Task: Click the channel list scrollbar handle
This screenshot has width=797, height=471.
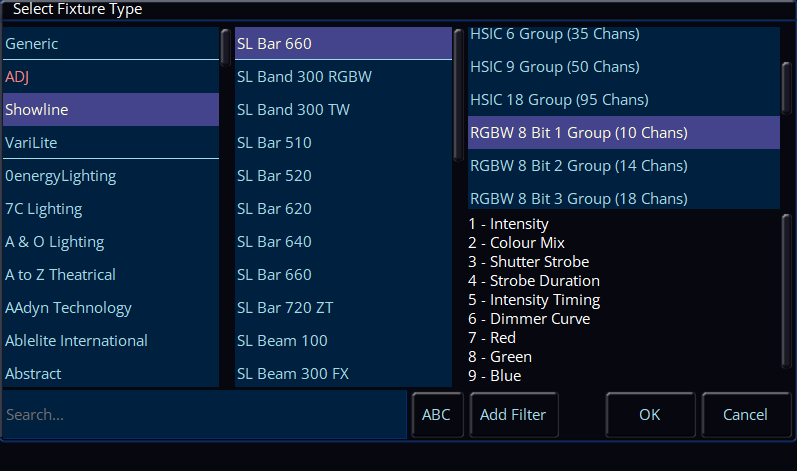Action: pos(786,291)
